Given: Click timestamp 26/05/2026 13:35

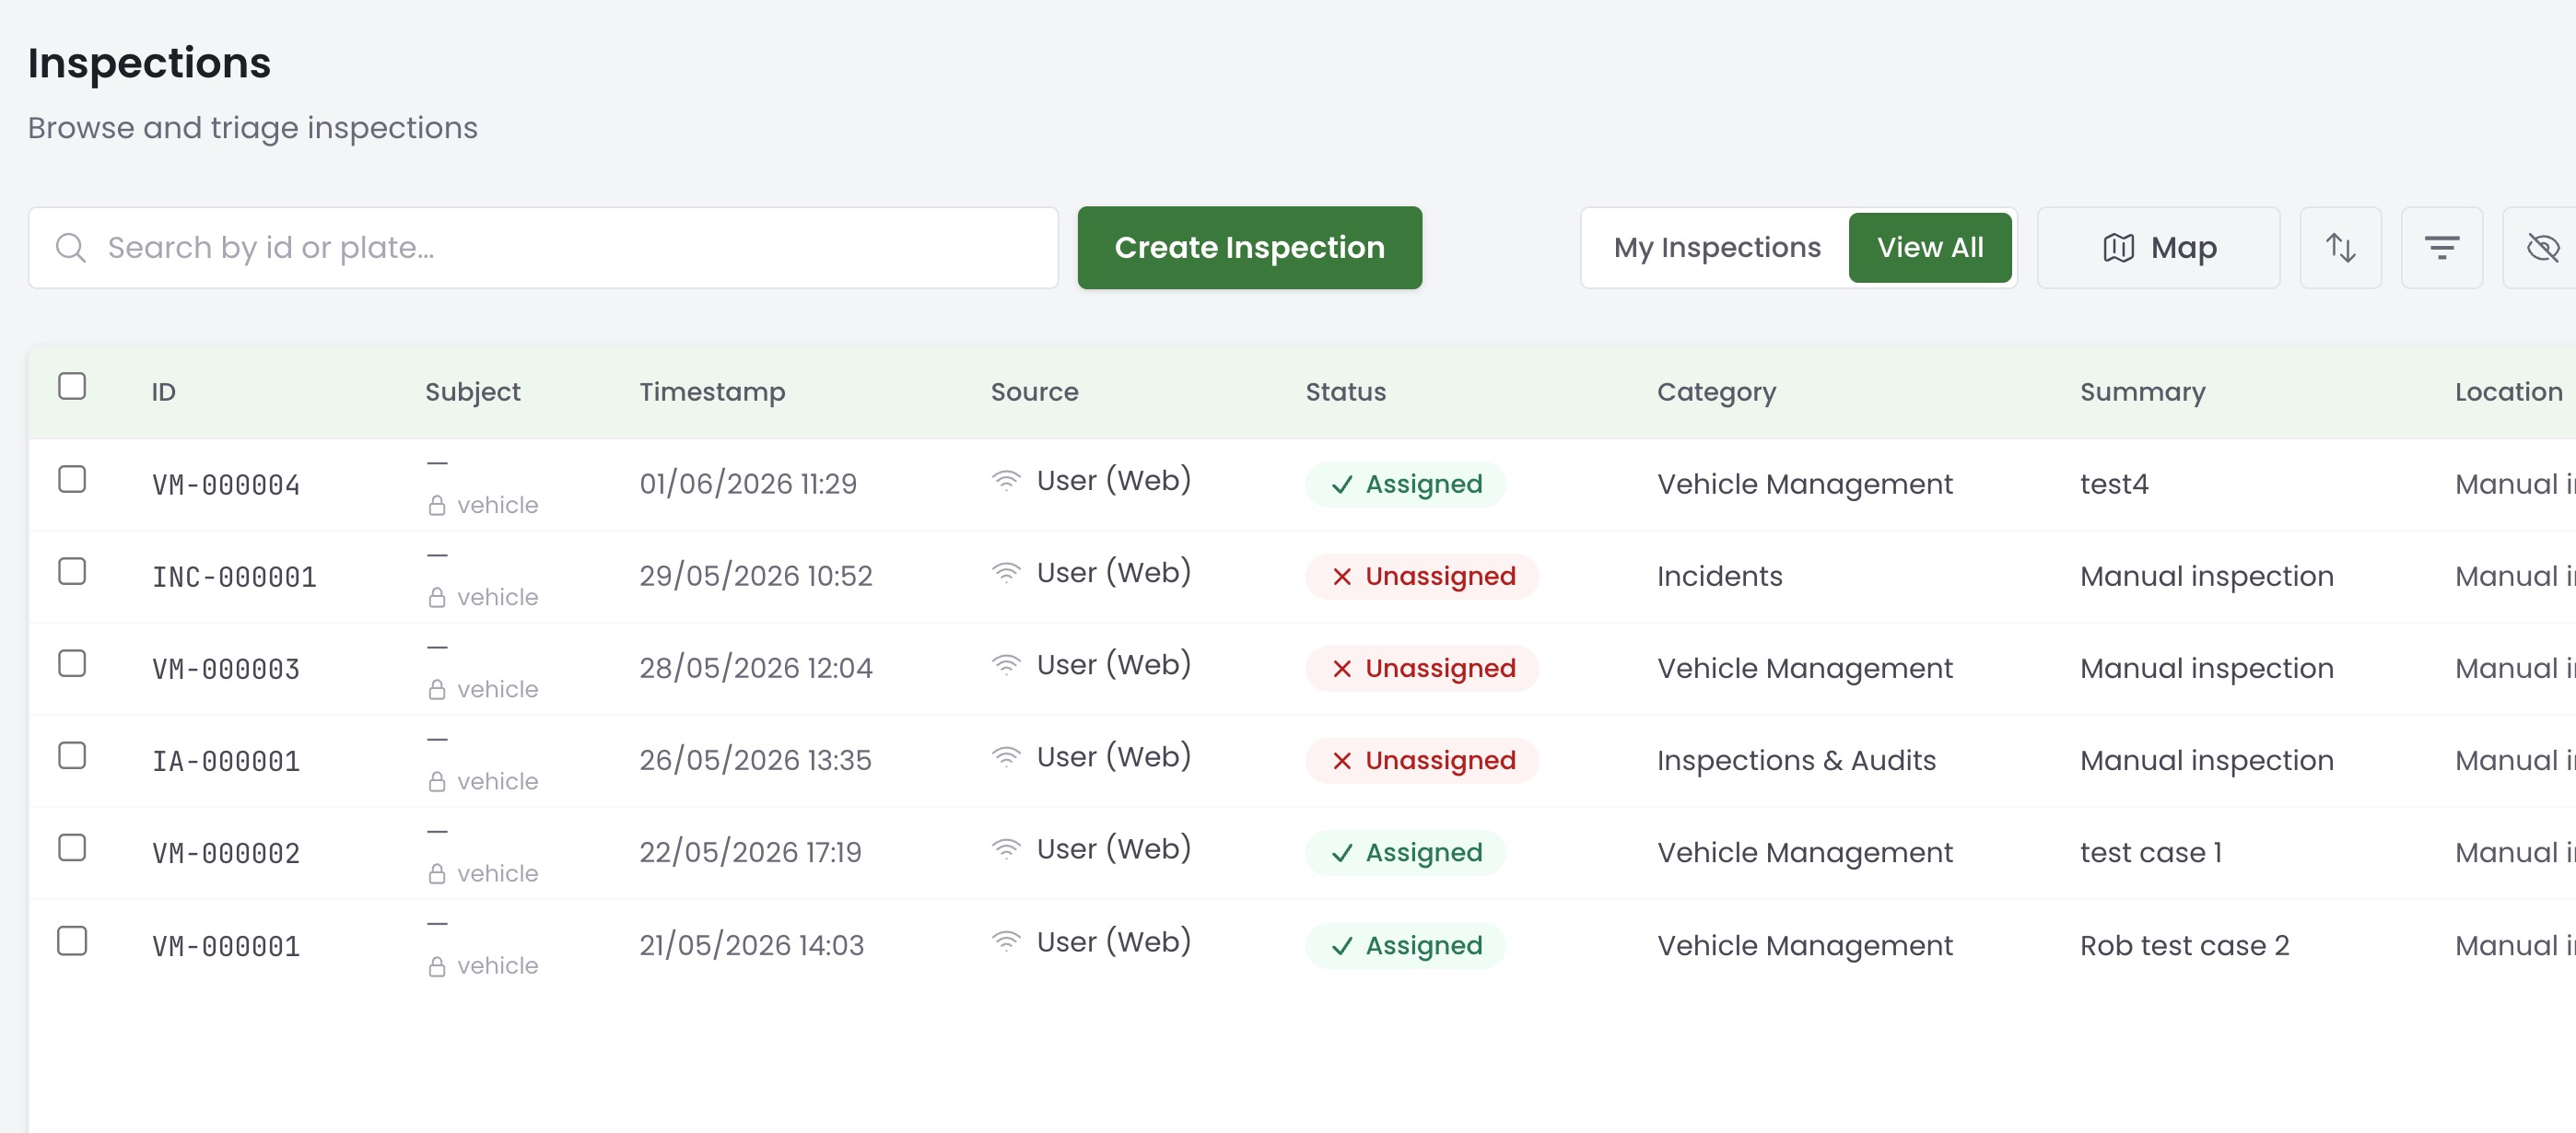Looking at the screenshot, I should [755, 760].
